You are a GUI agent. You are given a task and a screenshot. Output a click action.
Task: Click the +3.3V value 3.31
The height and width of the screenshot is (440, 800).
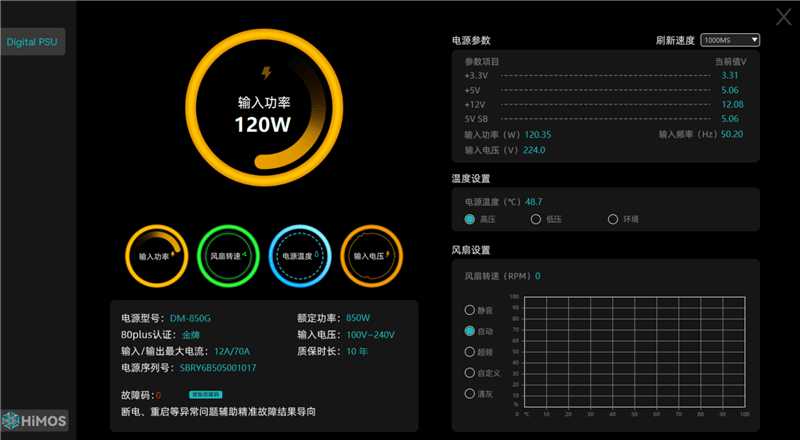click(x=730, y=75)
